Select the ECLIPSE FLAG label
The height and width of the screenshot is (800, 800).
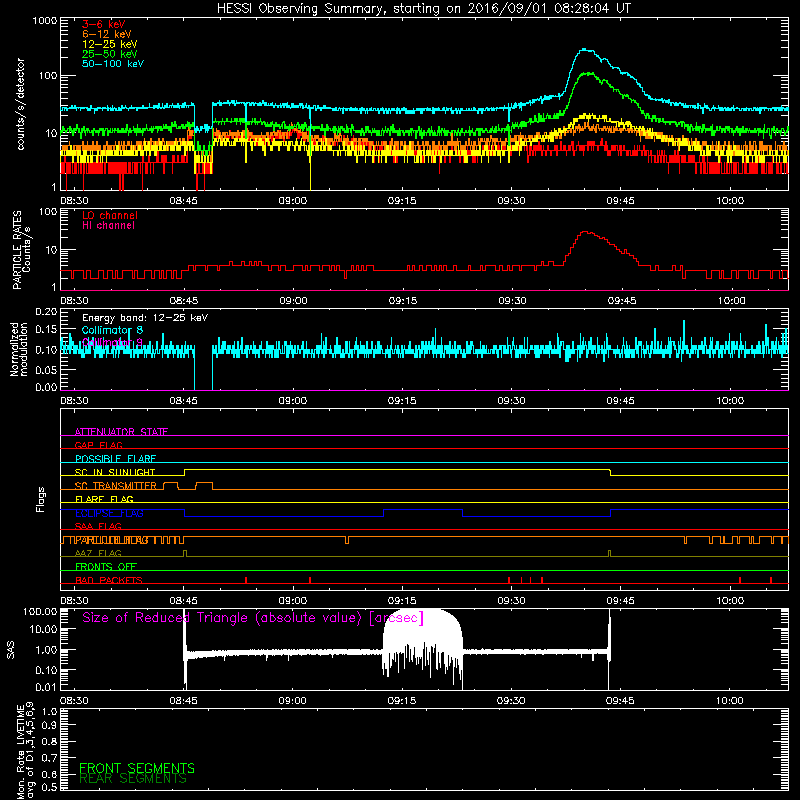(x=109, y=513)
